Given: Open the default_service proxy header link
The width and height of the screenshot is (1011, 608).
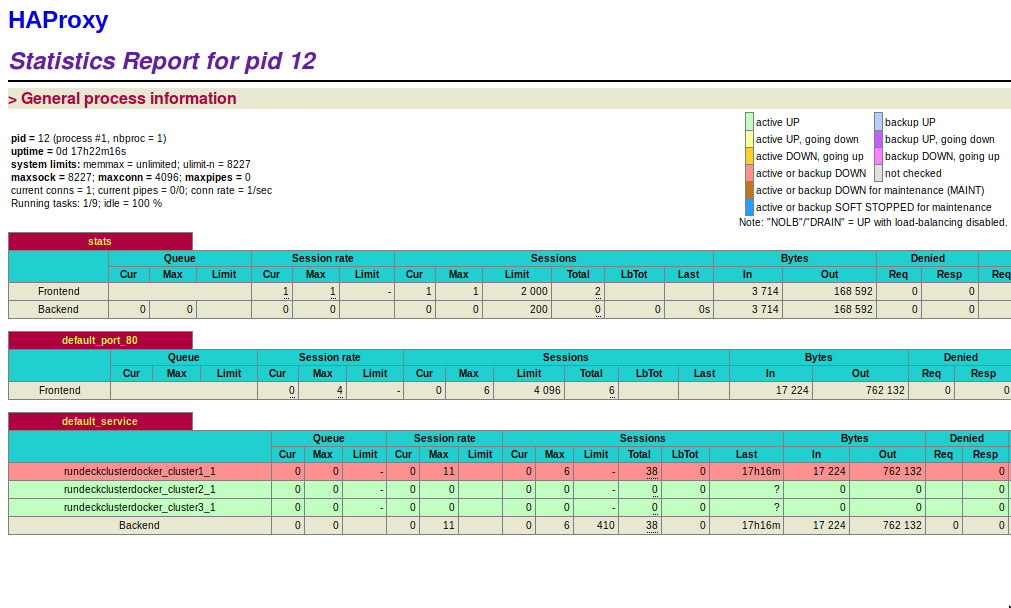Looking at the screenshot, I should tap(100, 421).
